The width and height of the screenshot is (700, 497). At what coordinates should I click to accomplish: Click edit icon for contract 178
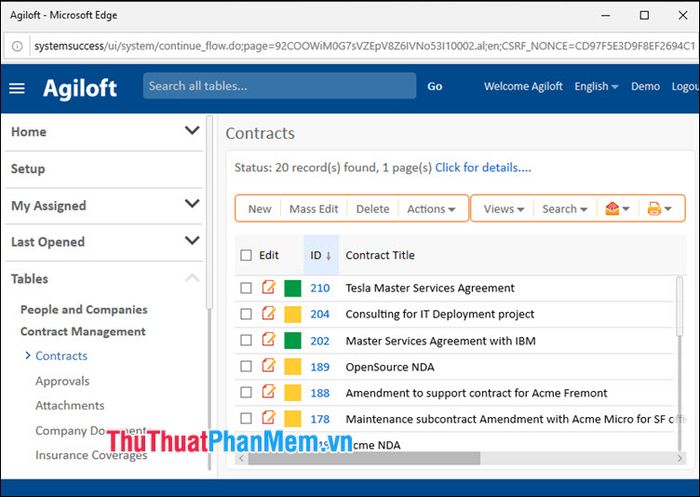click(268, 418)
